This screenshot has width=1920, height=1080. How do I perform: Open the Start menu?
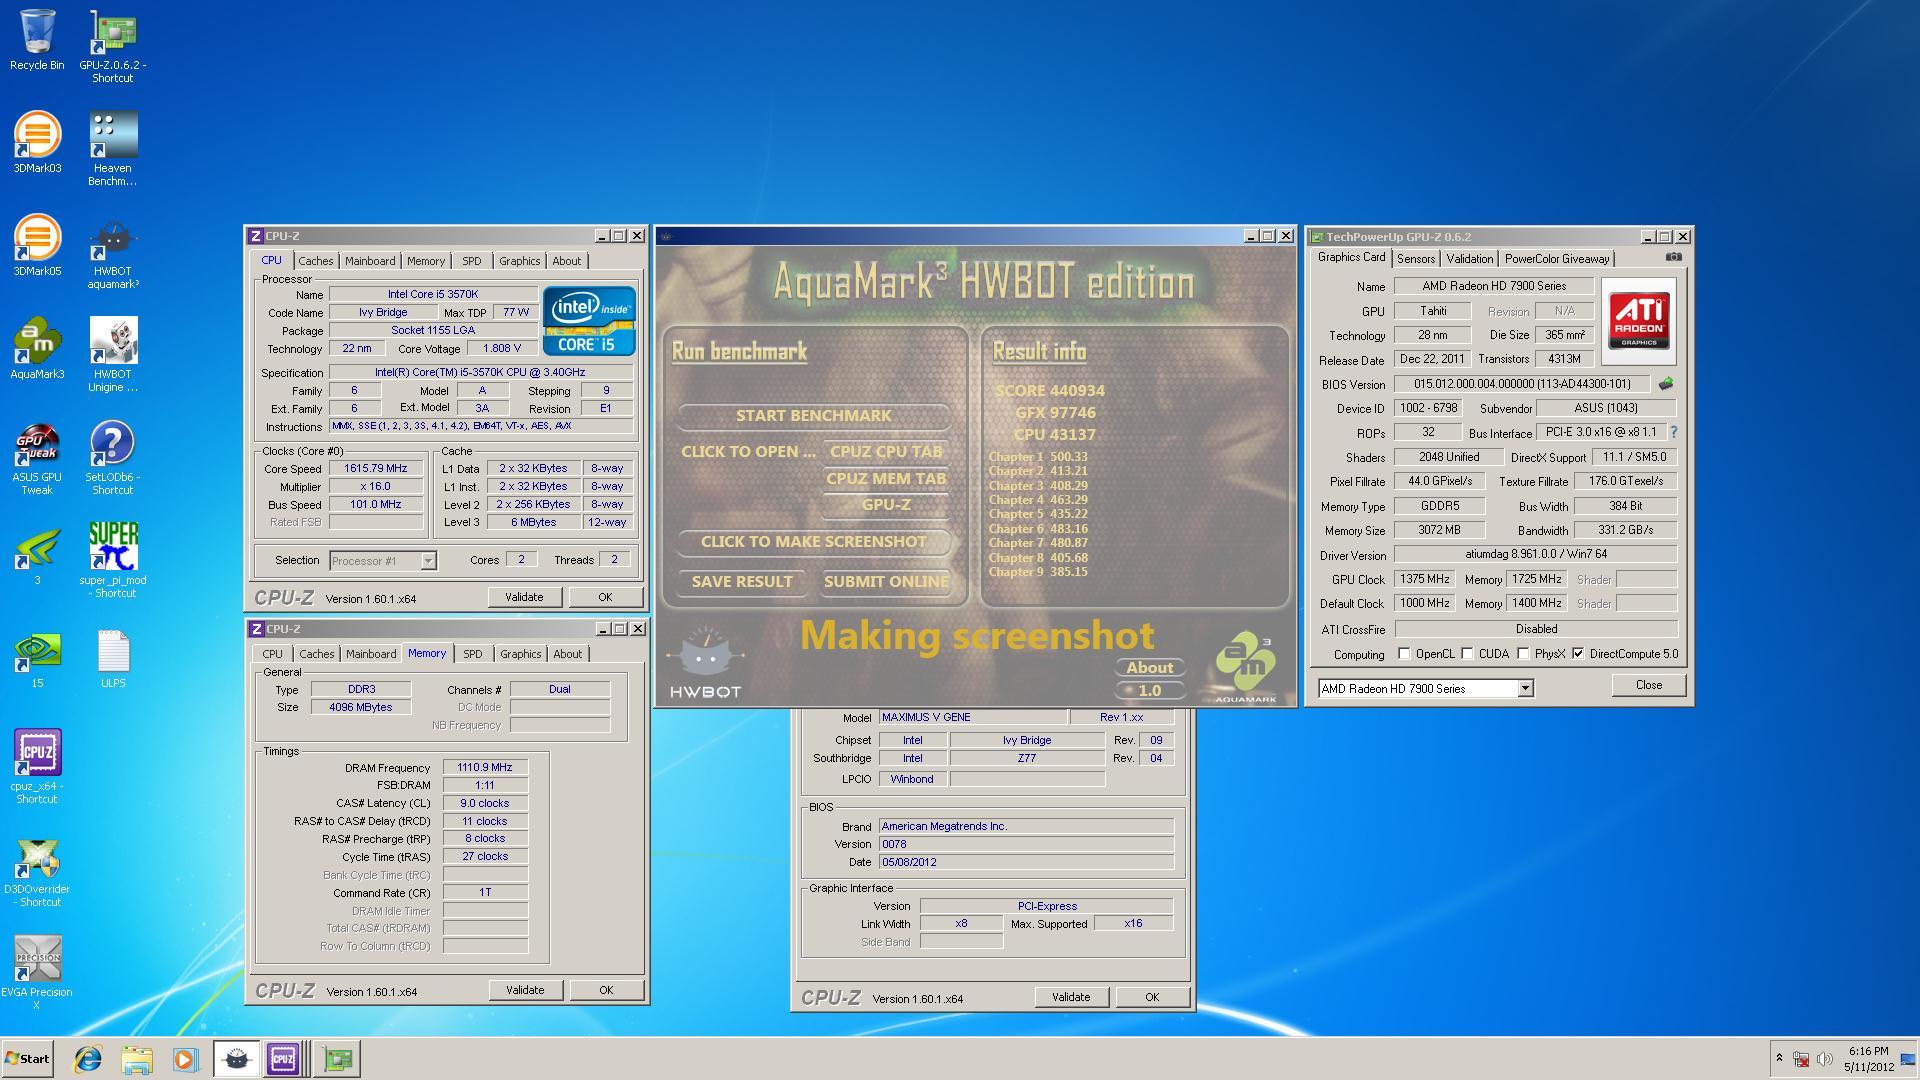(x=28, y=1059)
